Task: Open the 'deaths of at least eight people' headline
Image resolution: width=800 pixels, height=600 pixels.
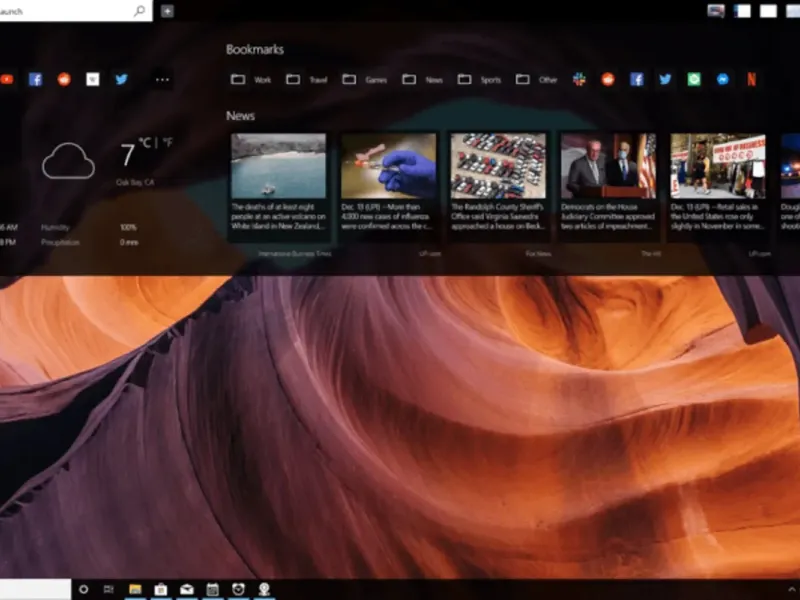Action: coord(279,216)
